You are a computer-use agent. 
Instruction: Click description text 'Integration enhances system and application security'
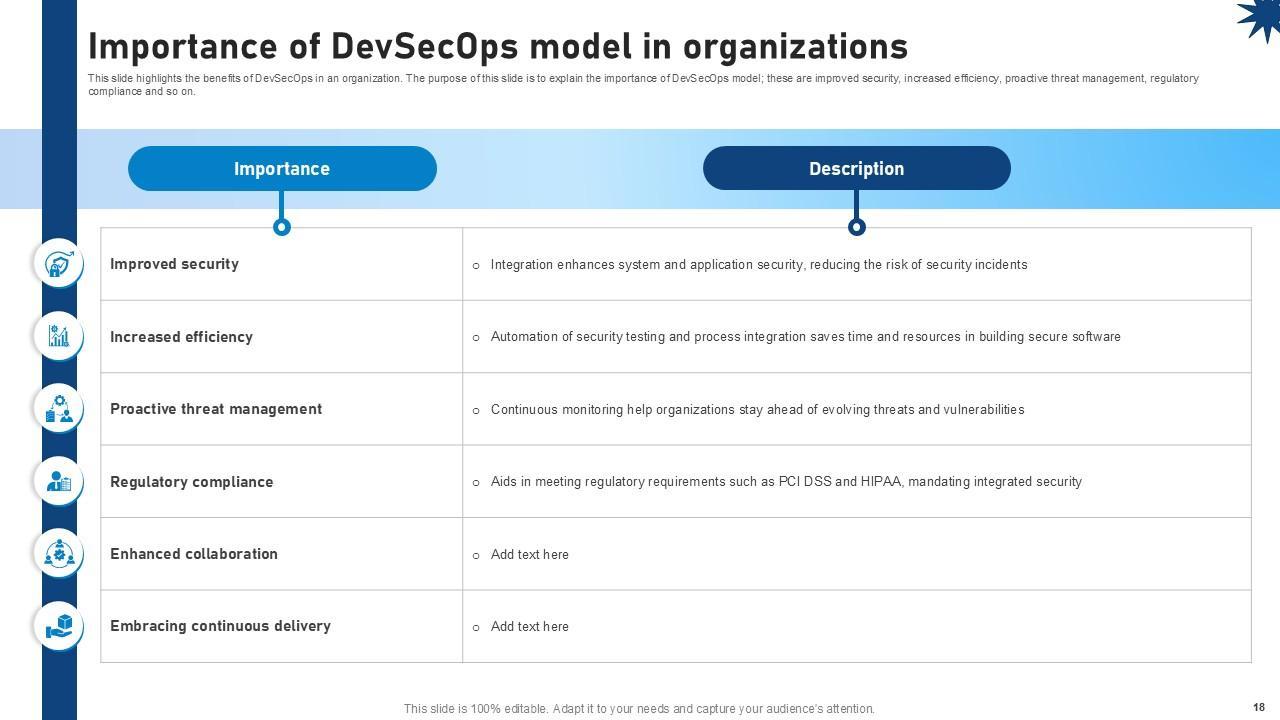(759, 265)
